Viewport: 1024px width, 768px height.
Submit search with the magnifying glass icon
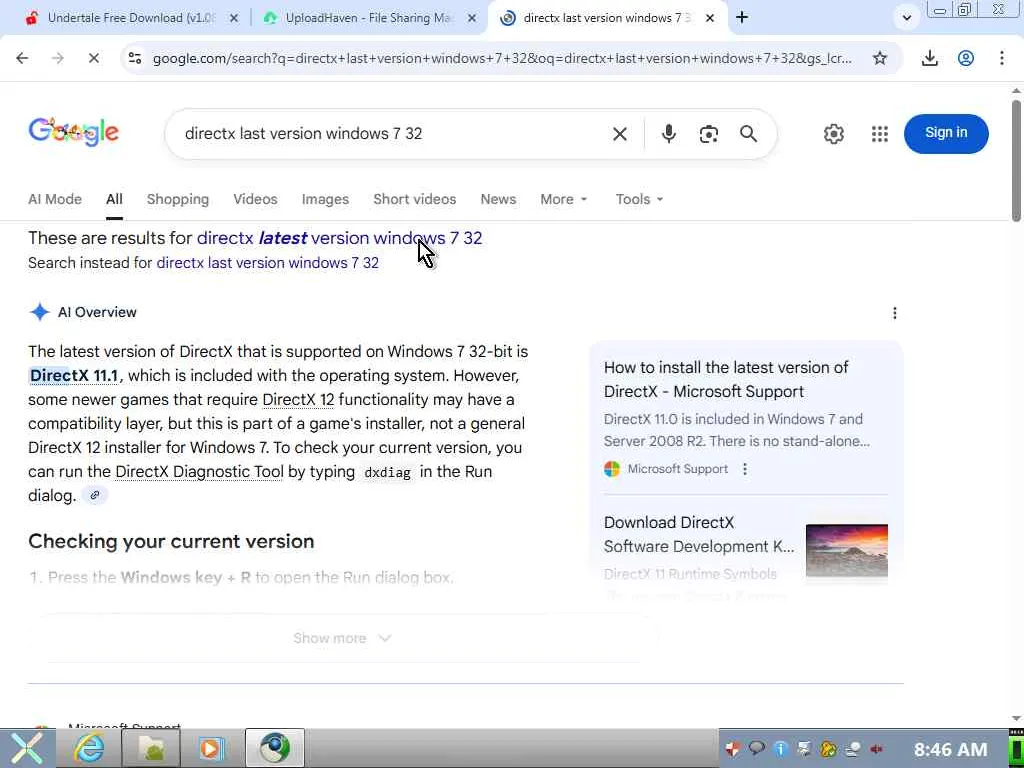(x=748, y=134)
